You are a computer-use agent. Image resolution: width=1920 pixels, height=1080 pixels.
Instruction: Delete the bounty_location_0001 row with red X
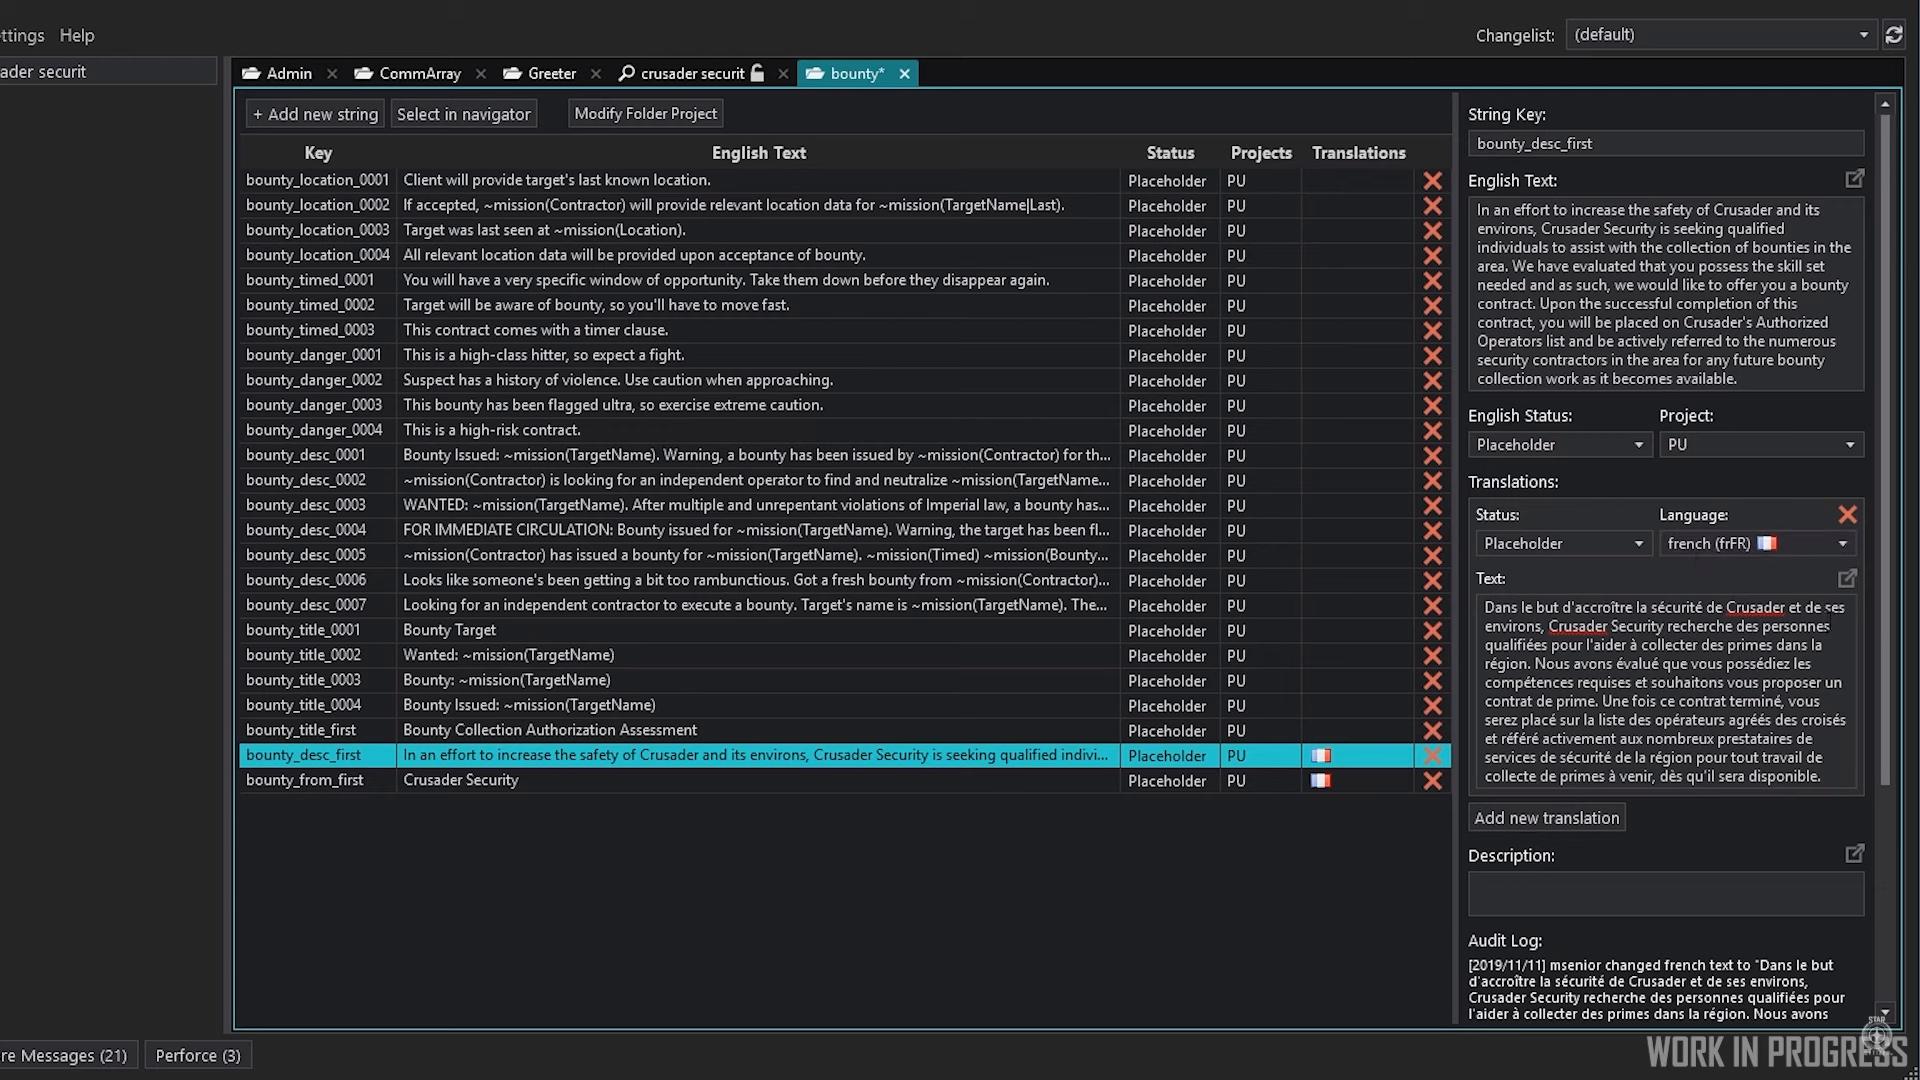pos(1432,181)
